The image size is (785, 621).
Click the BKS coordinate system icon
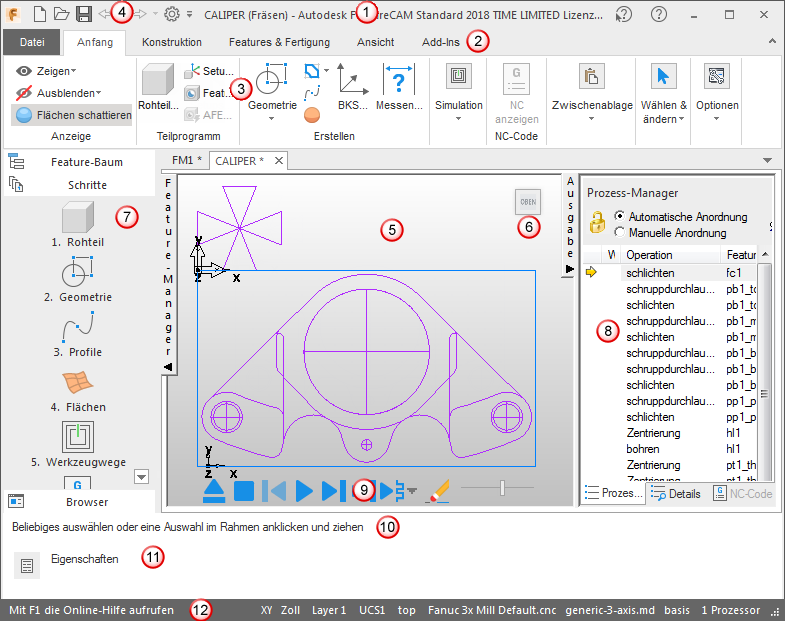click(352, 79)
